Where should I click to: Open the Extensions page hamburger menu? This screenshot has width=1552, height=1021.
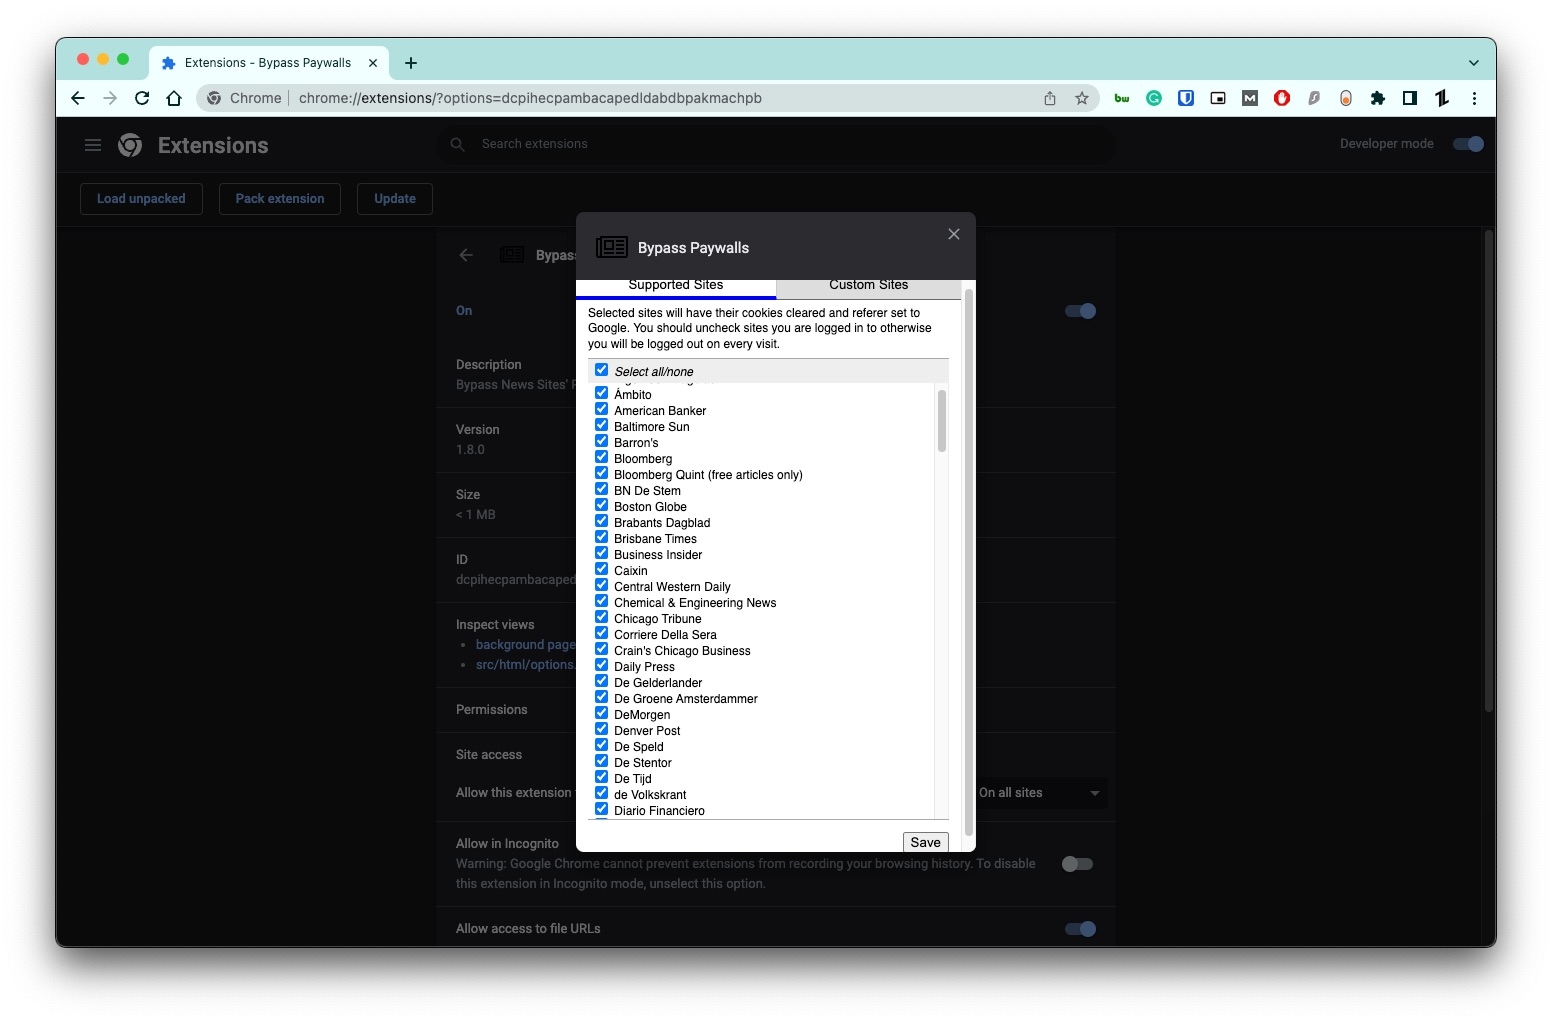pyautogui.click(x=92, y=145)
